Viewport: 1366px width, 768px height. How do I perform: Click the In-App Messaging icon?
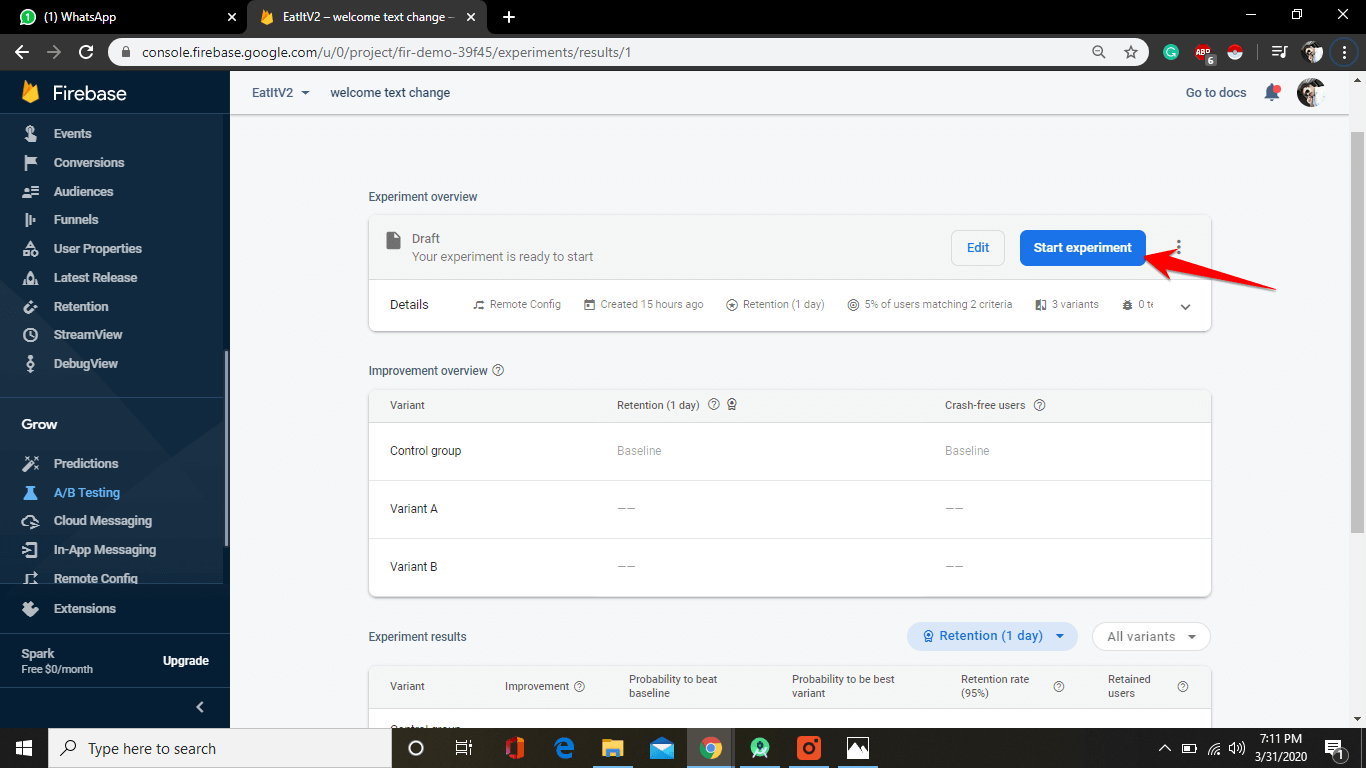point(31,550)
